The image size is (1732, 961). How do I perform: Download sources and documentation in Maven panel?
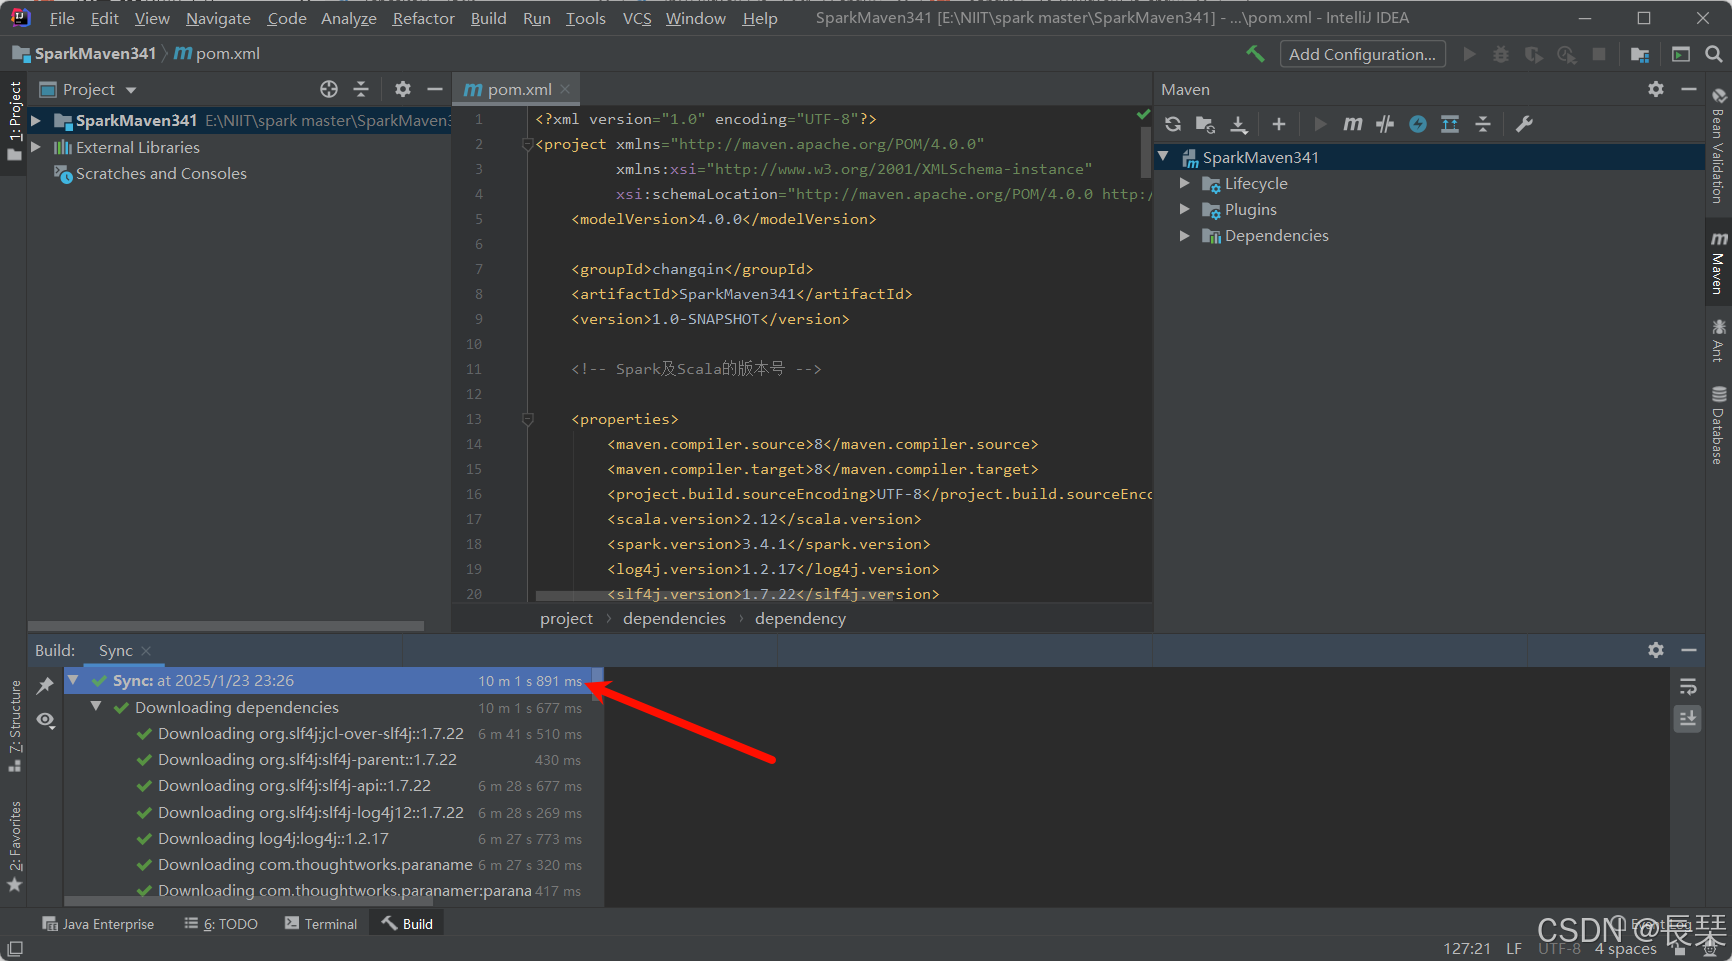pos(1239,124)
